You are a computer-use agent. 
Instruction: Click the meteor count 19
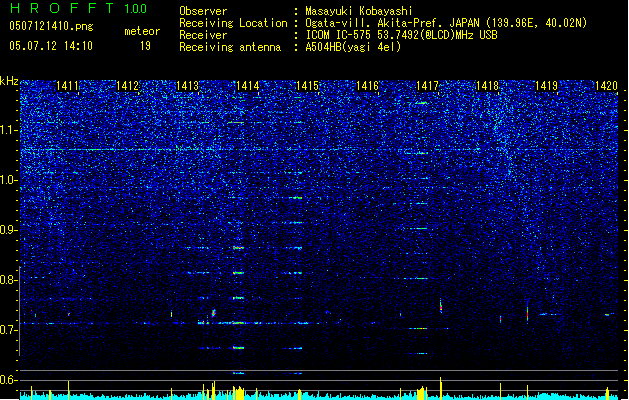click(145, 46)
